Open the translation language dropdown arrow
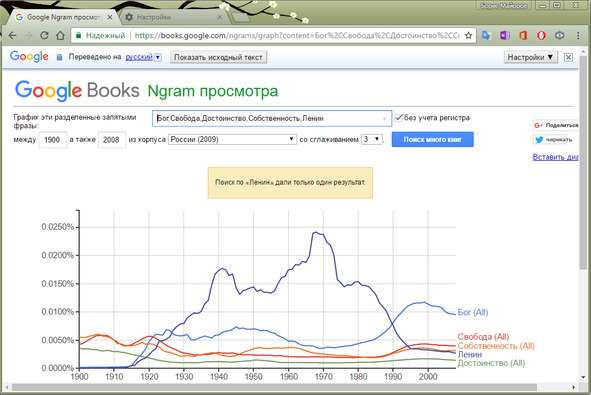 pyautogui.click(x=158, y=57)
